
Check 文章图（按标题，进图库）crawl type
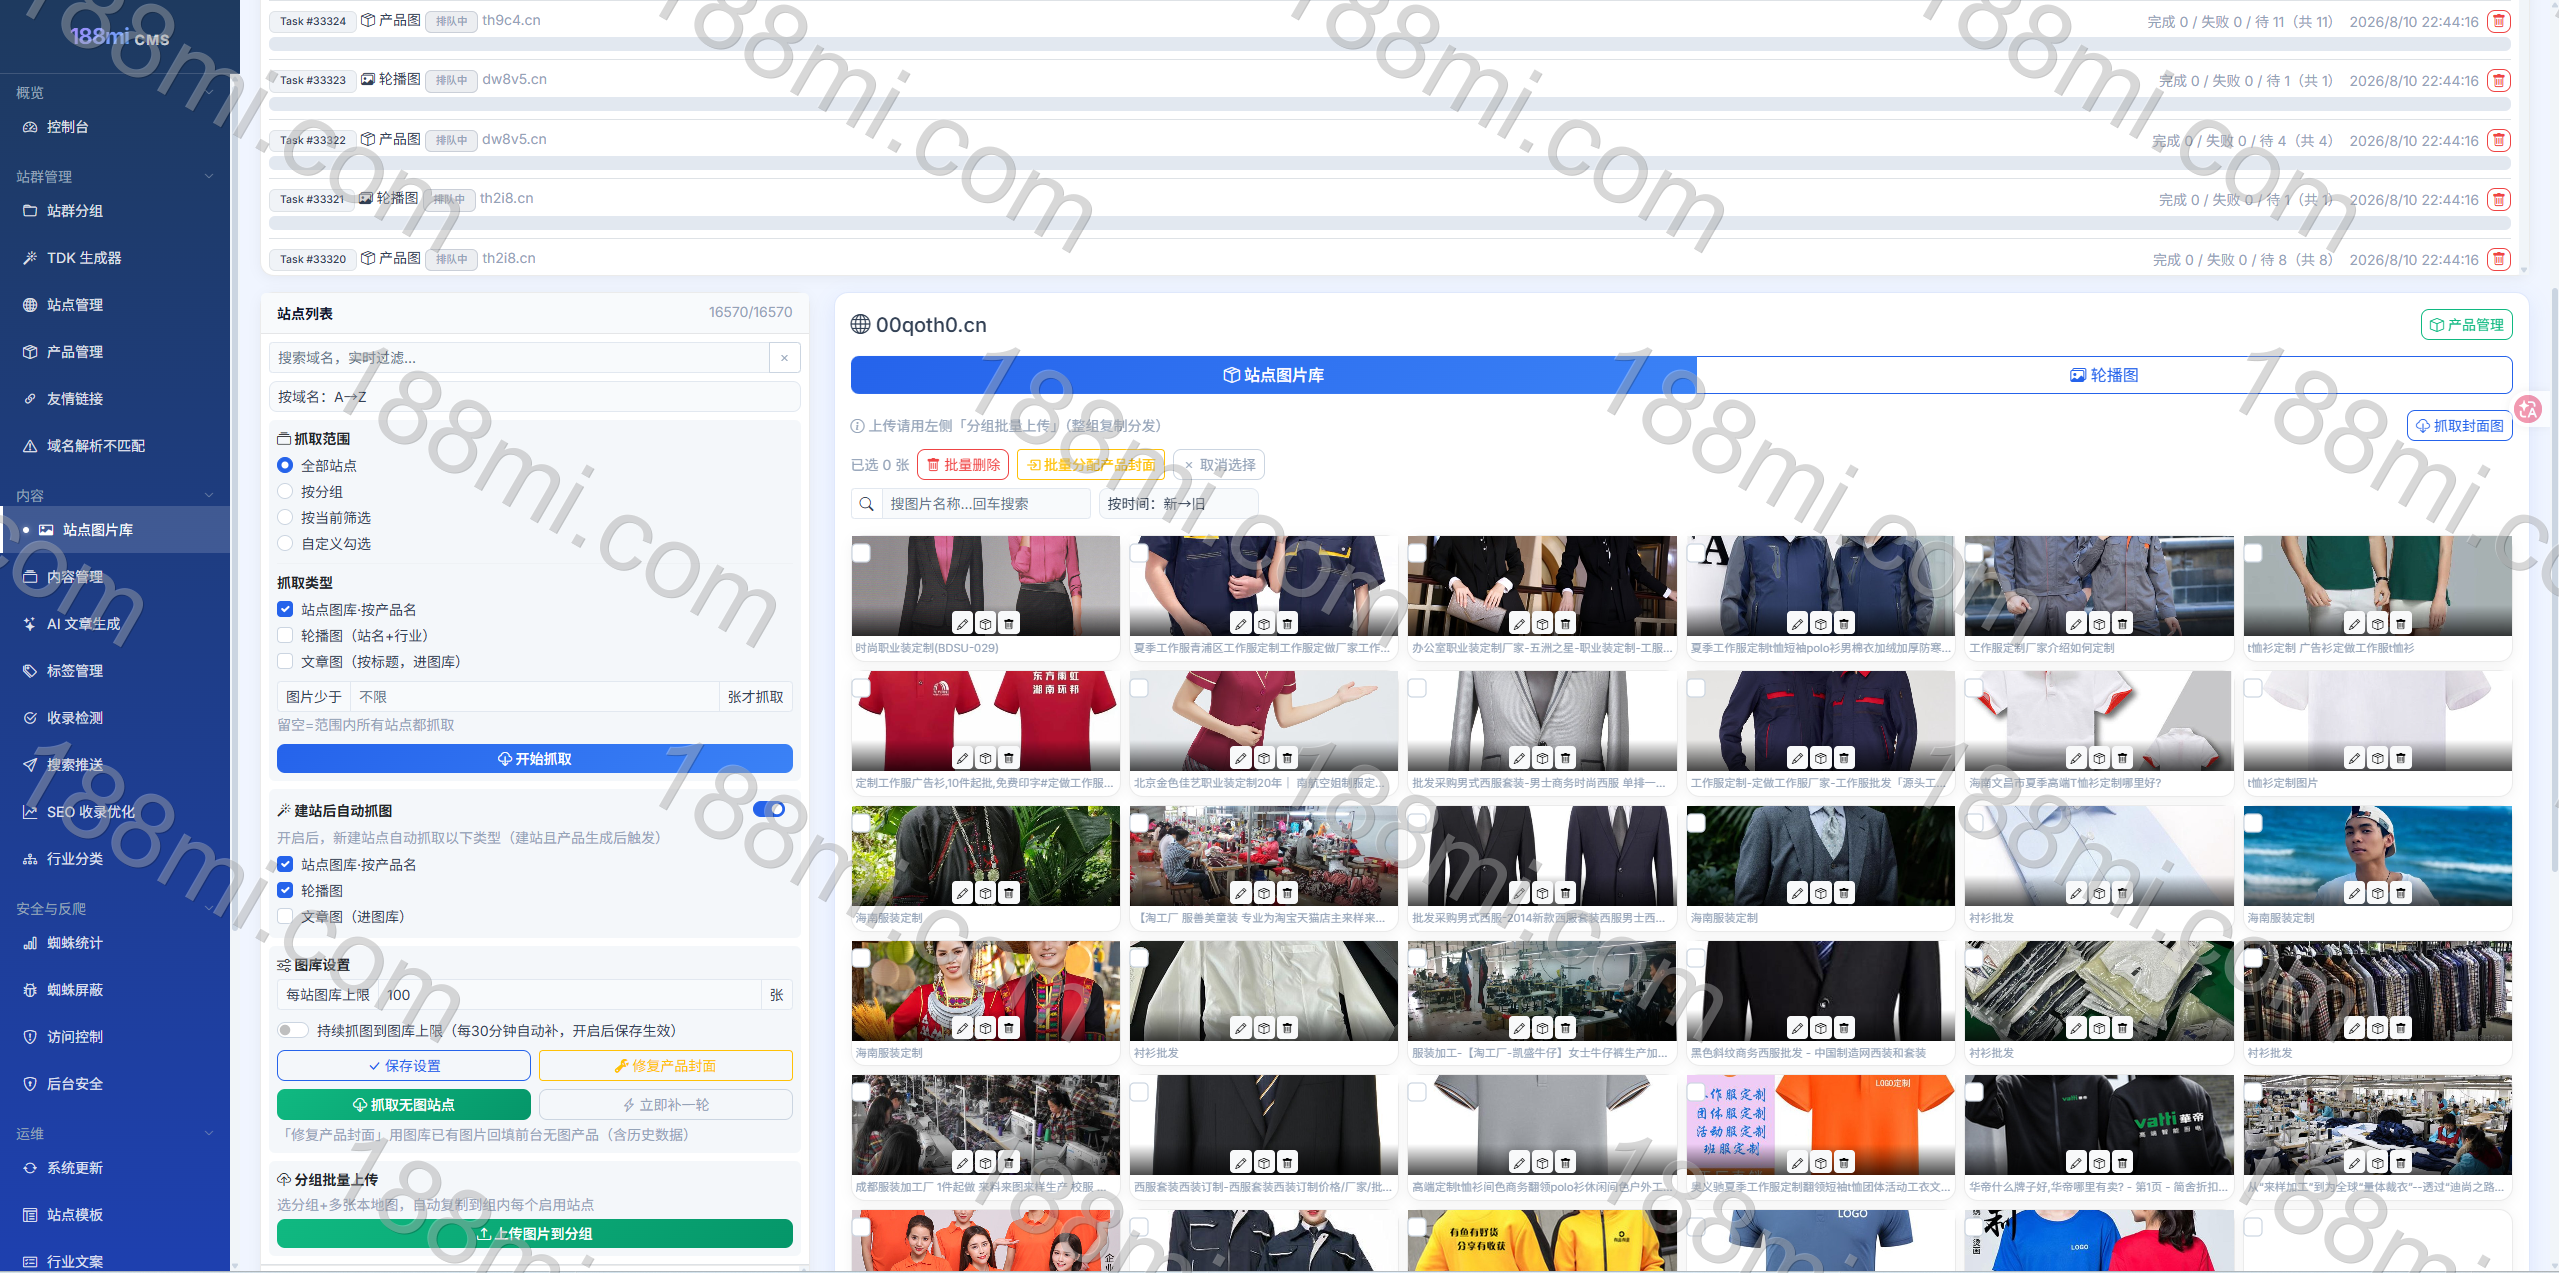pos(285,662)
